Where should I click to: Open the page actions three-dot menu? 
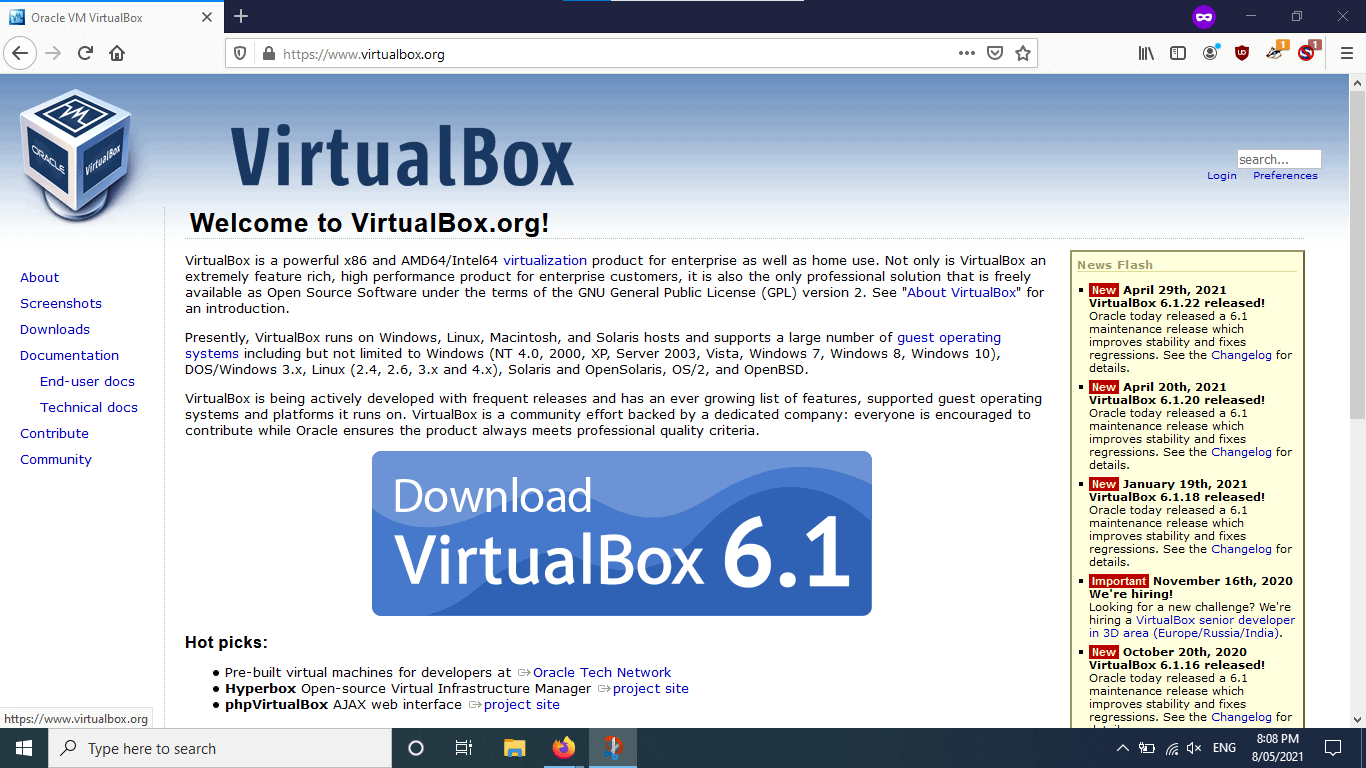click(967, 53)
